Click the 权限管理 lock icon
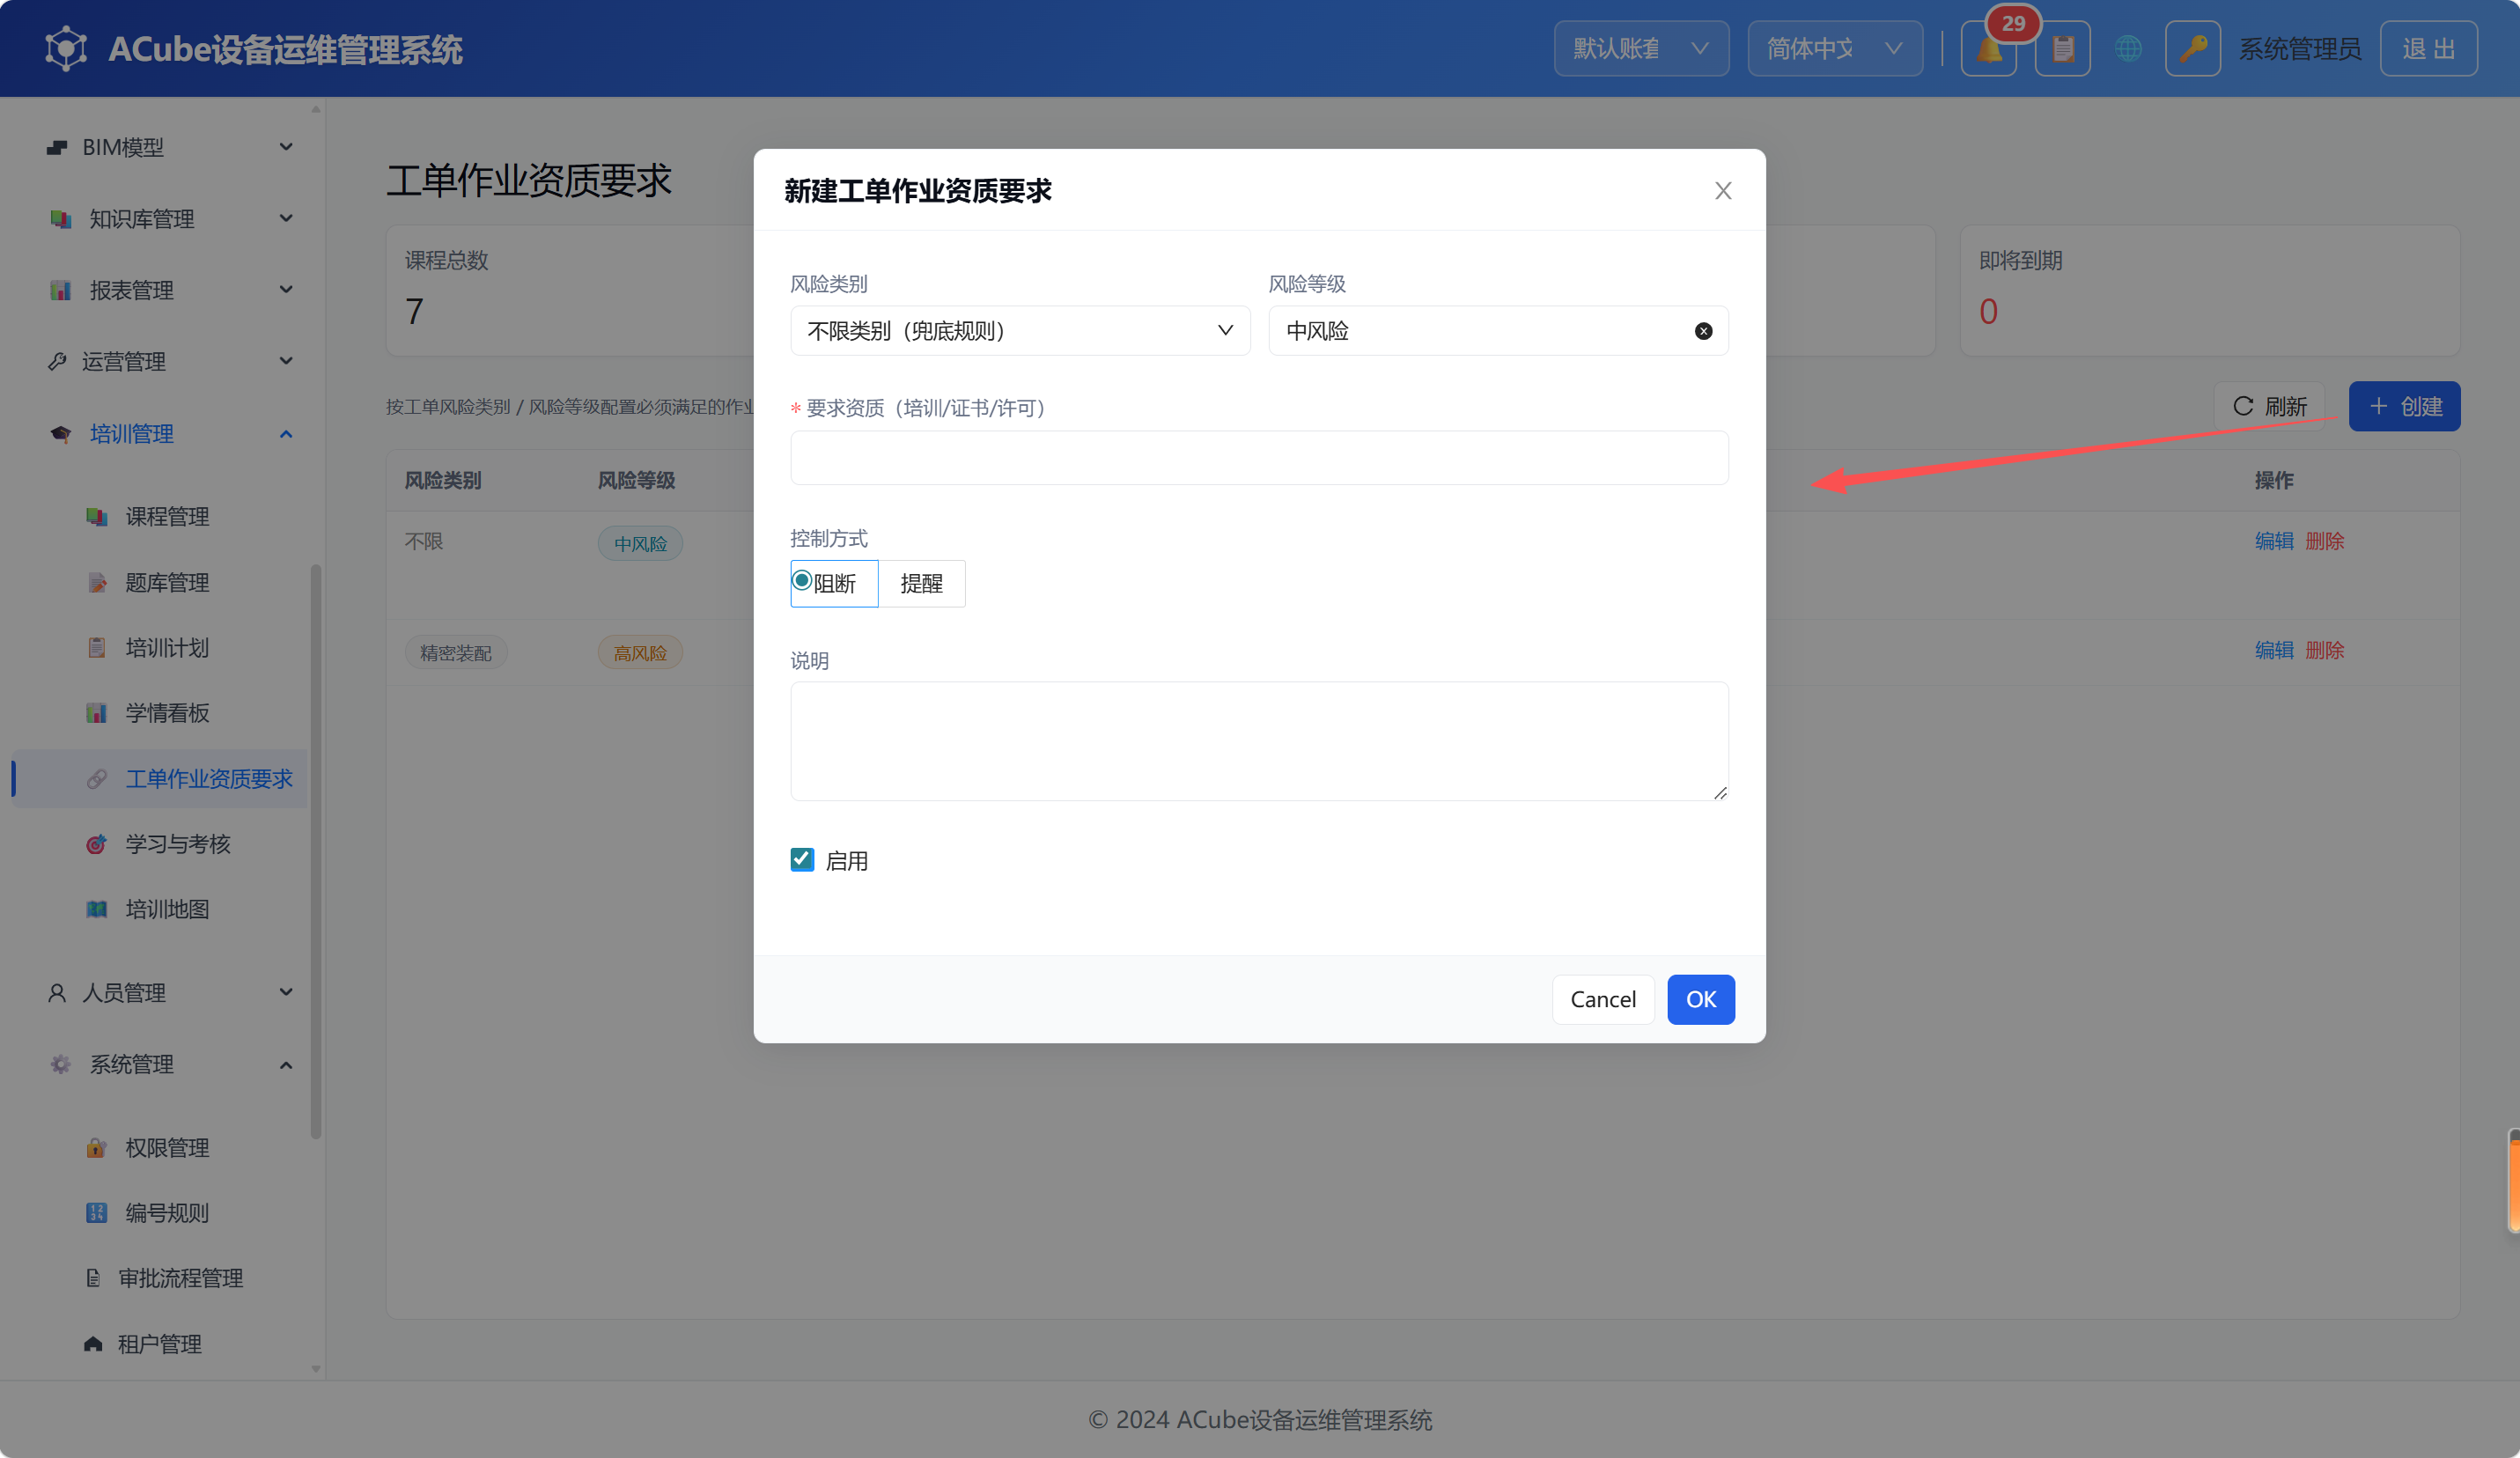Screen dimensions: 2520x1458 point(96,1147)
